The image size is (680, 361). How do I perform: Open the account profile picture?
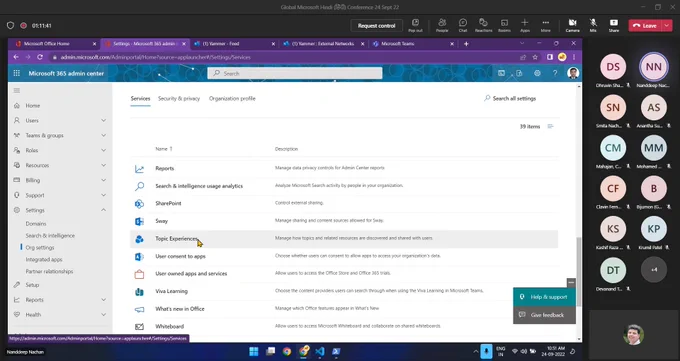(x=573, y=73)
